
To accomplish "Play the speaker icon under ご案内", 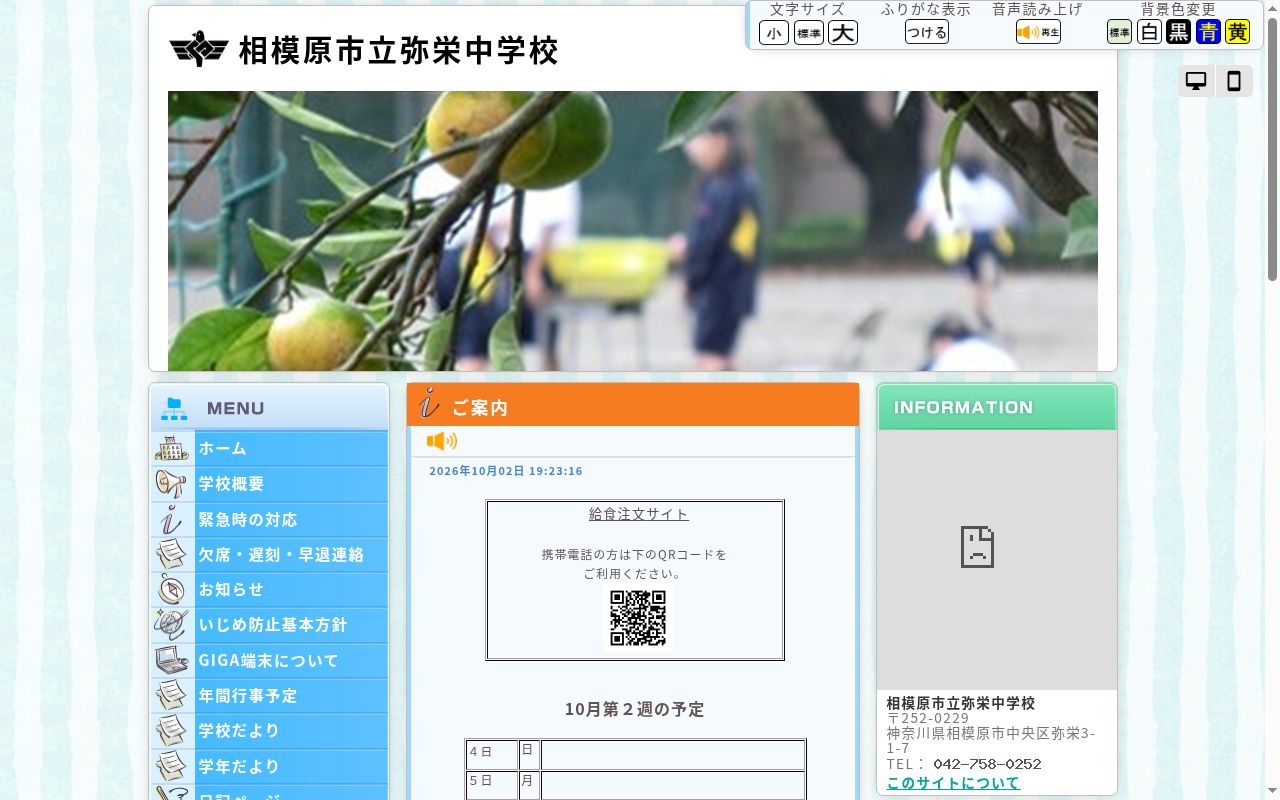I will [442, 441].
